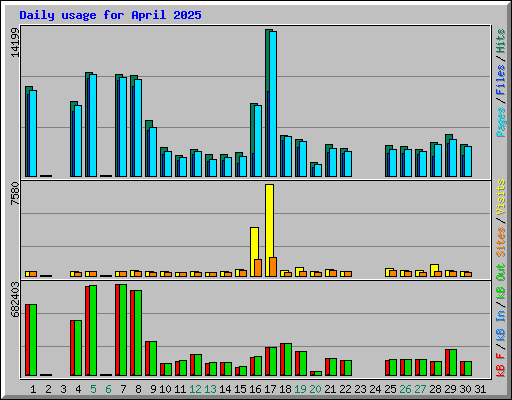Select green weekend day 5 label

click(93, 389)
